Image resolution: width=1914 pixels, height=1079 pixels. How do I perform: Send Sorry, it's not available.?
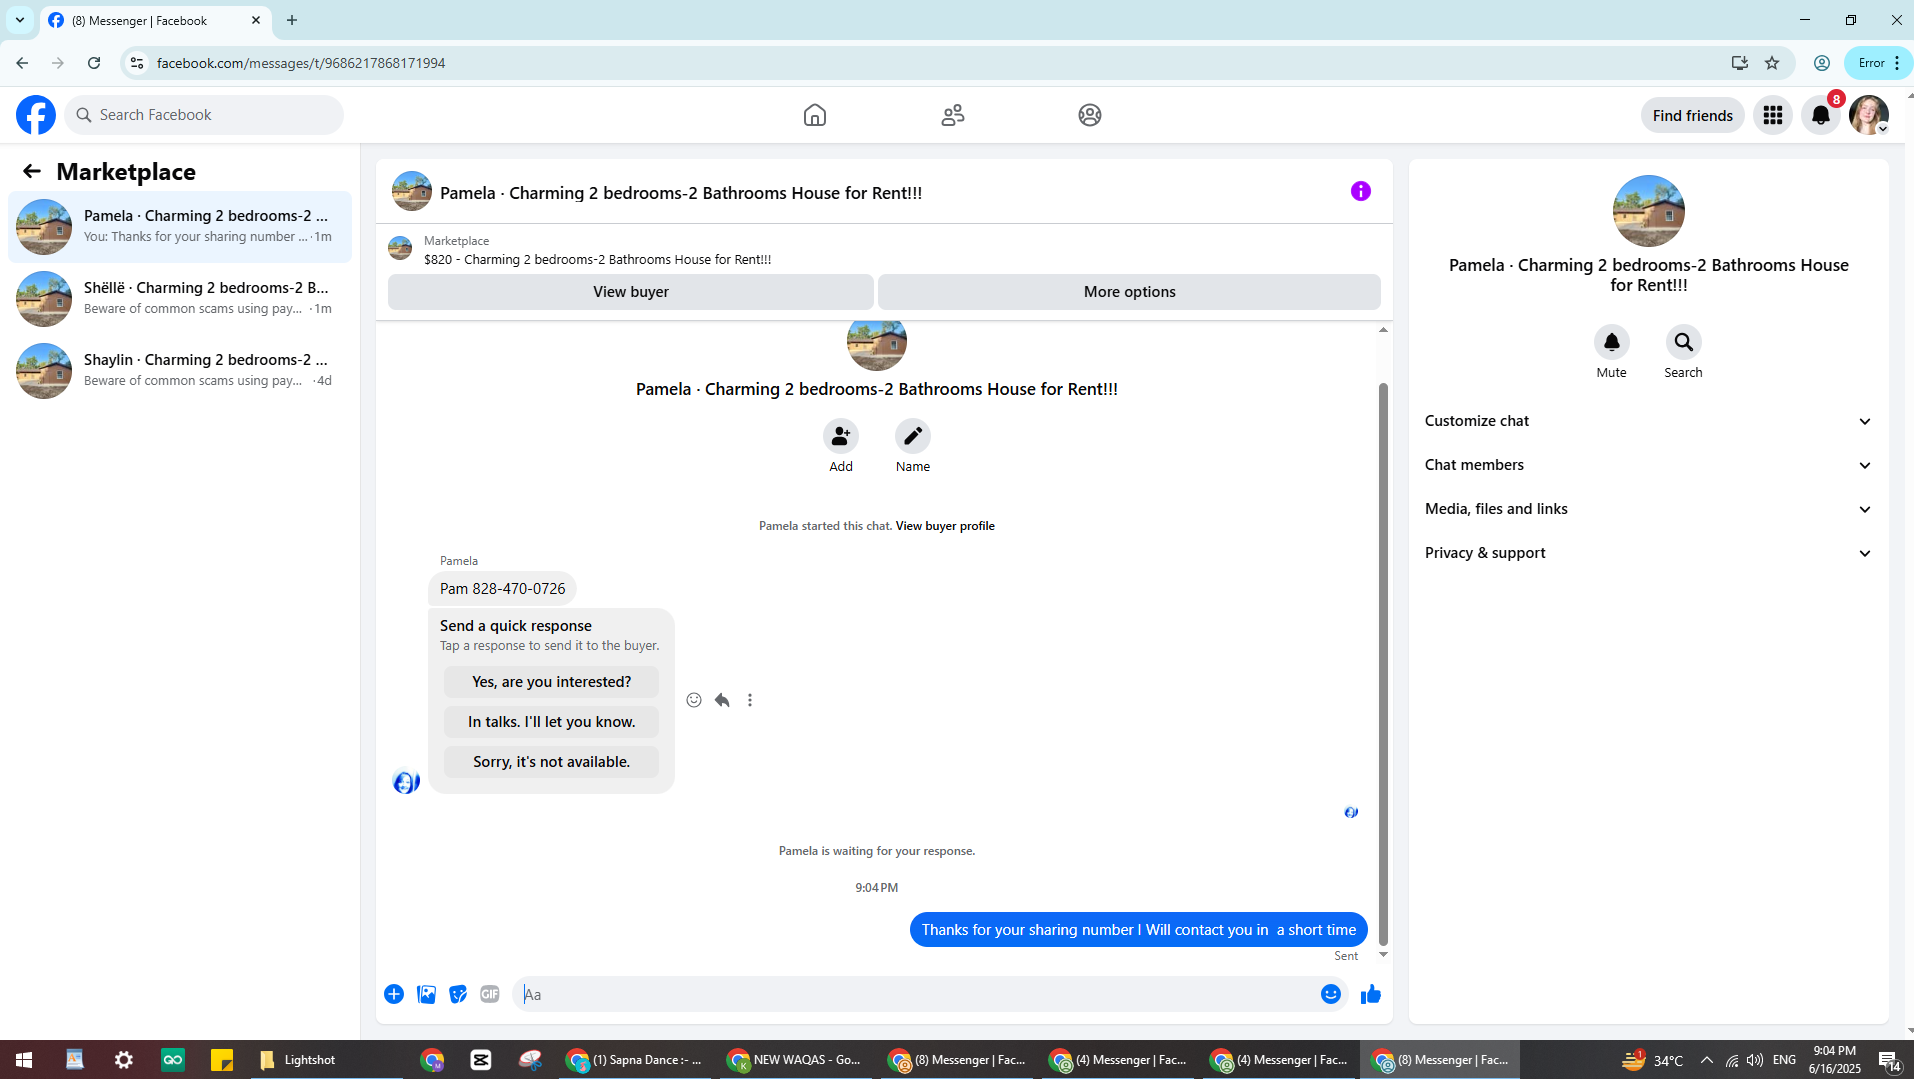pos(551,762)
